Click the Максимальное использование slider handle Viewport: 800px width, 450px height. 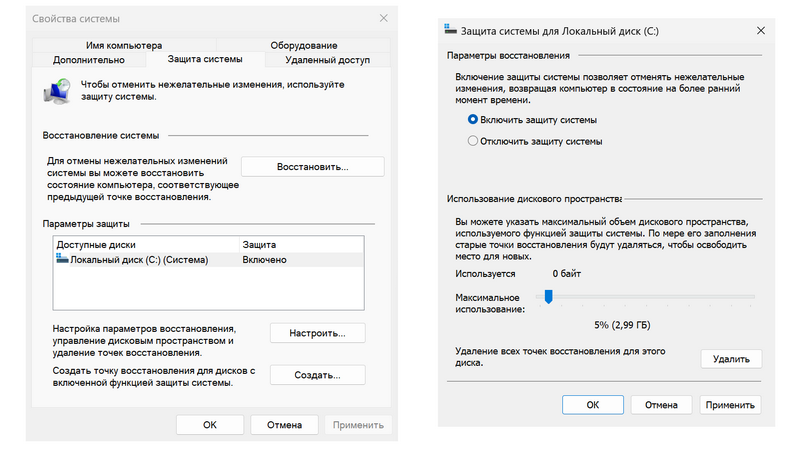(x=549, y=296)
